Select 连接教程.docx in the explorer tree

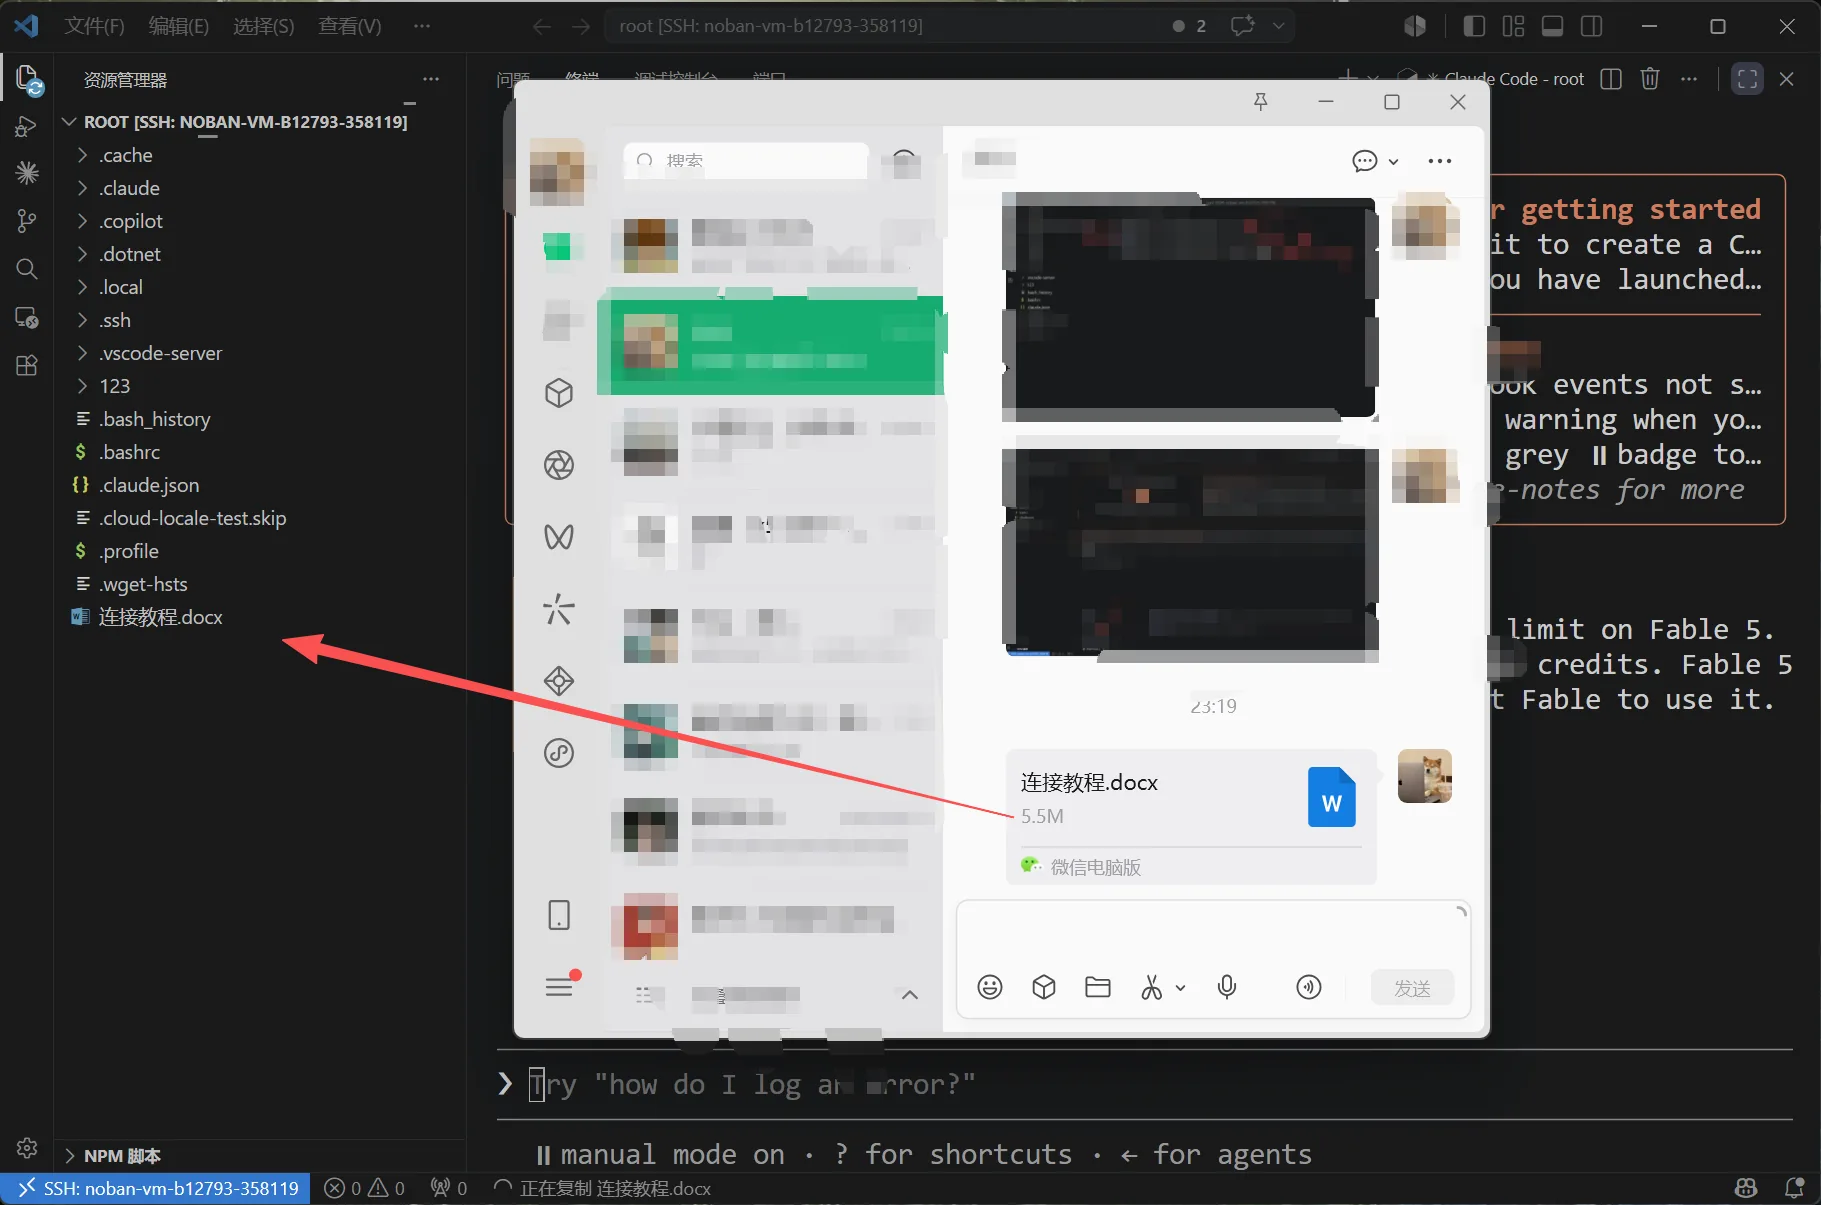coord(160,617)
